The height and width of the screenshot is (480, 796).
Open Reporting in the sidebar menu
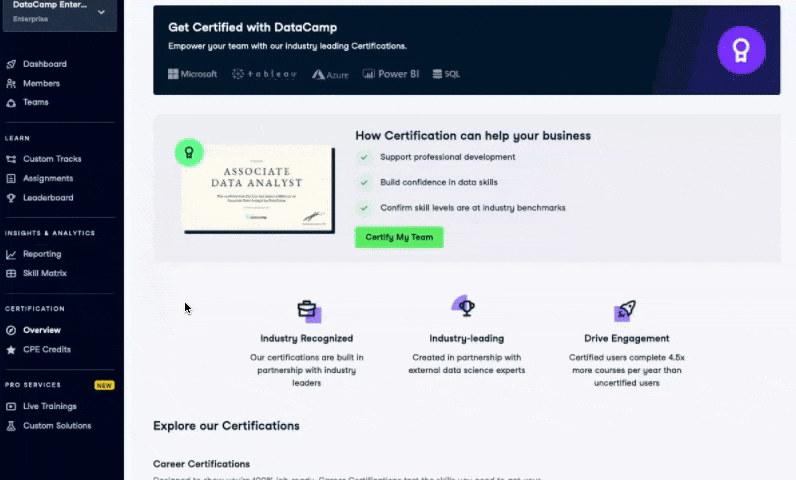(41, 254)
